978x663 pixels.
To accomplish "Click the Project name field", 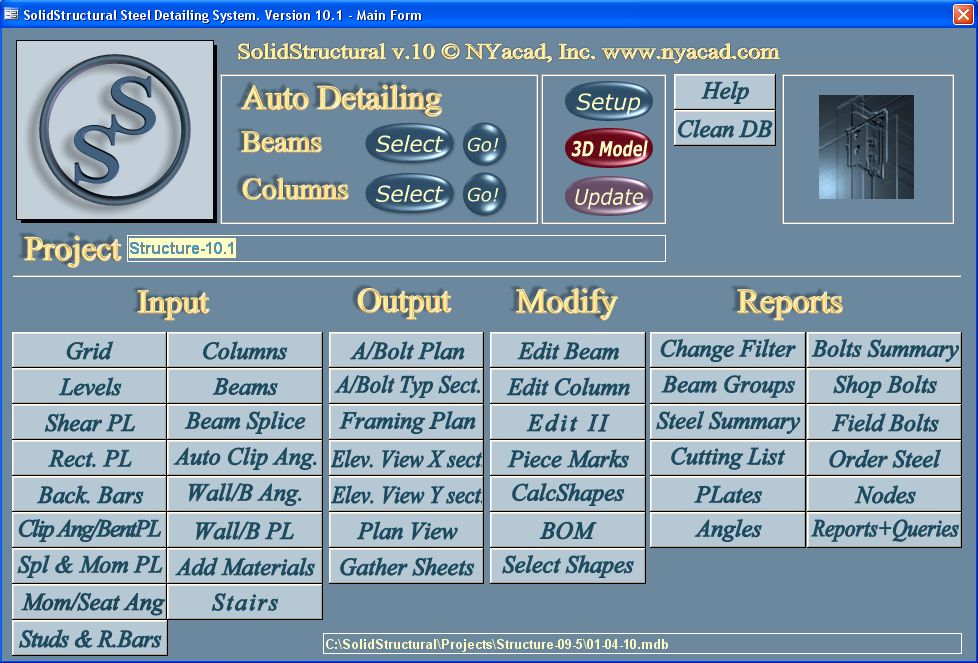I will click(396, 248).
